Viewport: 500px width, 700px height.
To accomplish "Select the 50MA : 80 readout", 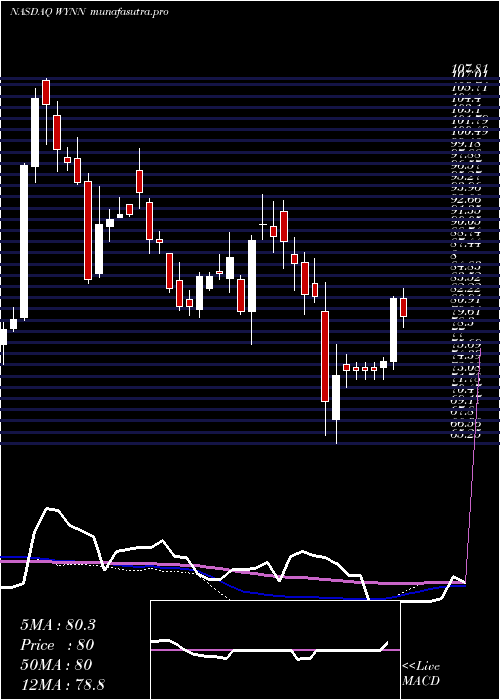I will (x=56, y=665).
